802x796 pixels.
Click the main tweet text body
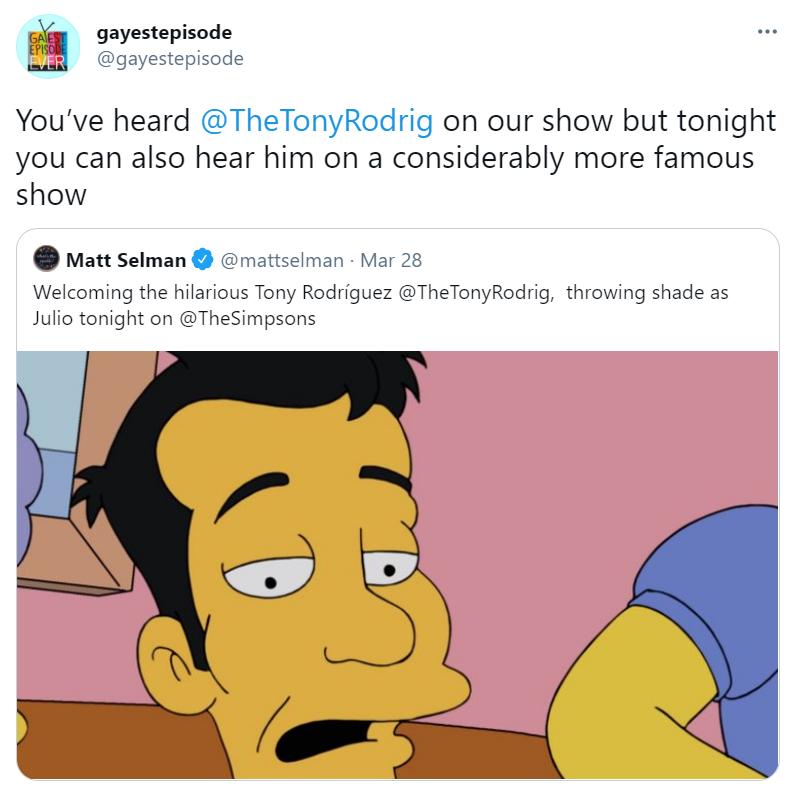395,158
